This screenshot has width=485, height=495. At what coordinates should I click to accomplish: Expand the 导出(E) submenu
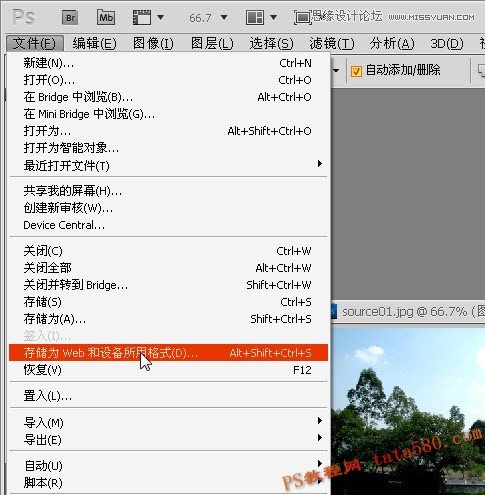(x=168, y=440)
